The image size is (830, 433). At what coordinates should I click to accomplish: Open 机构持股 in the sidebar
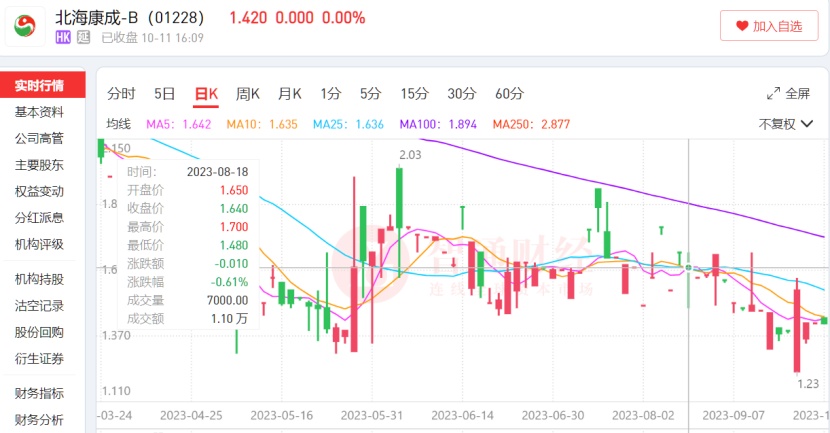(39, 279)
